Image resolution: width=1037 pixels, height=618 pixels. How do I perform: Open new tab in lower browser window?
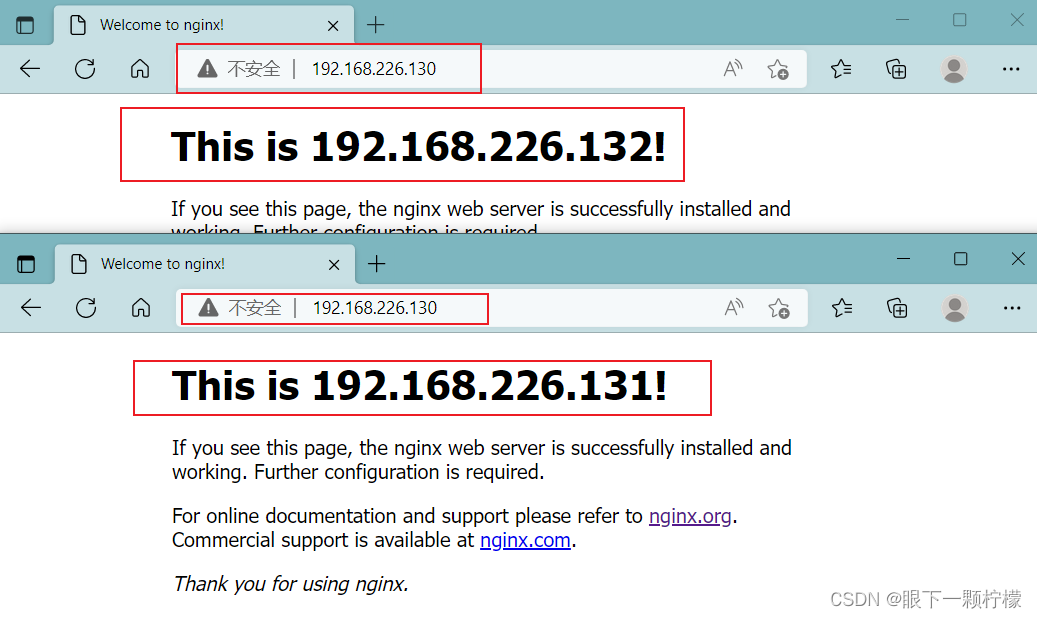pyautogui.click(x=376, y=264)
